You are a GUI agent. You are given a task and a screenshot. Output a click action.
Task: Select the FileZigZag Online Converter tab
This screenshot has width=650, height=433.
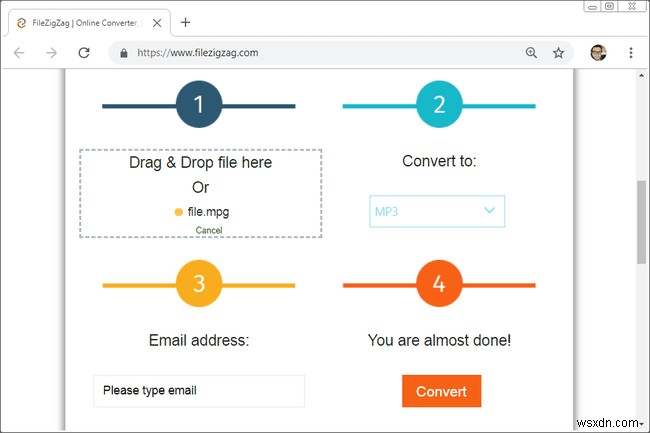coord(89,23)
